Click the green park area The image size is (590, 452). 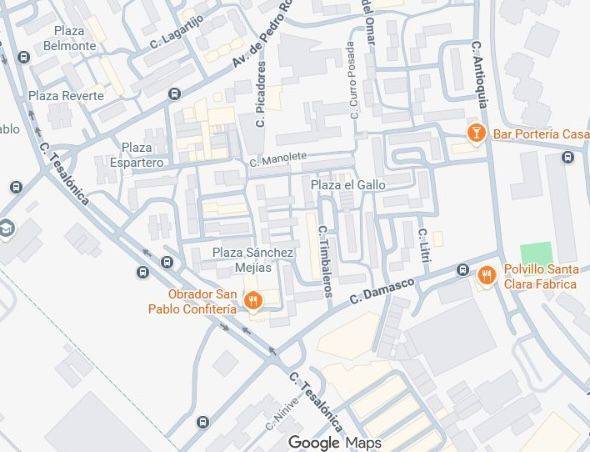tap(537, 254)
